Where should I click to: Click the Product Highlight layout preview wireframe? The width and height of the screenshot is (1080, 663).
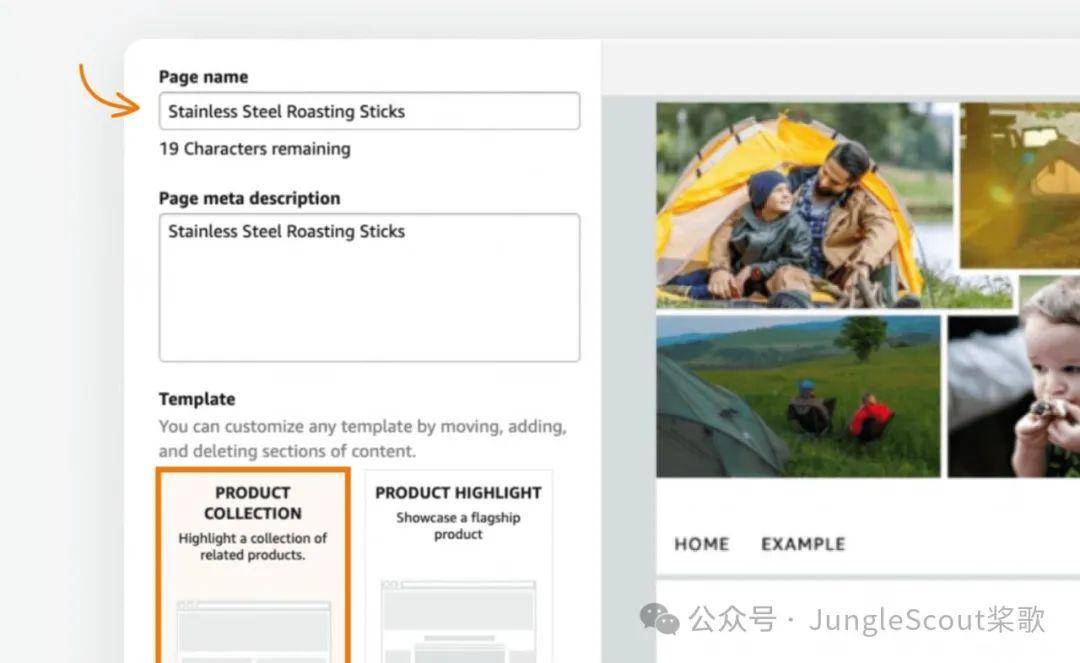coord(458,622)
